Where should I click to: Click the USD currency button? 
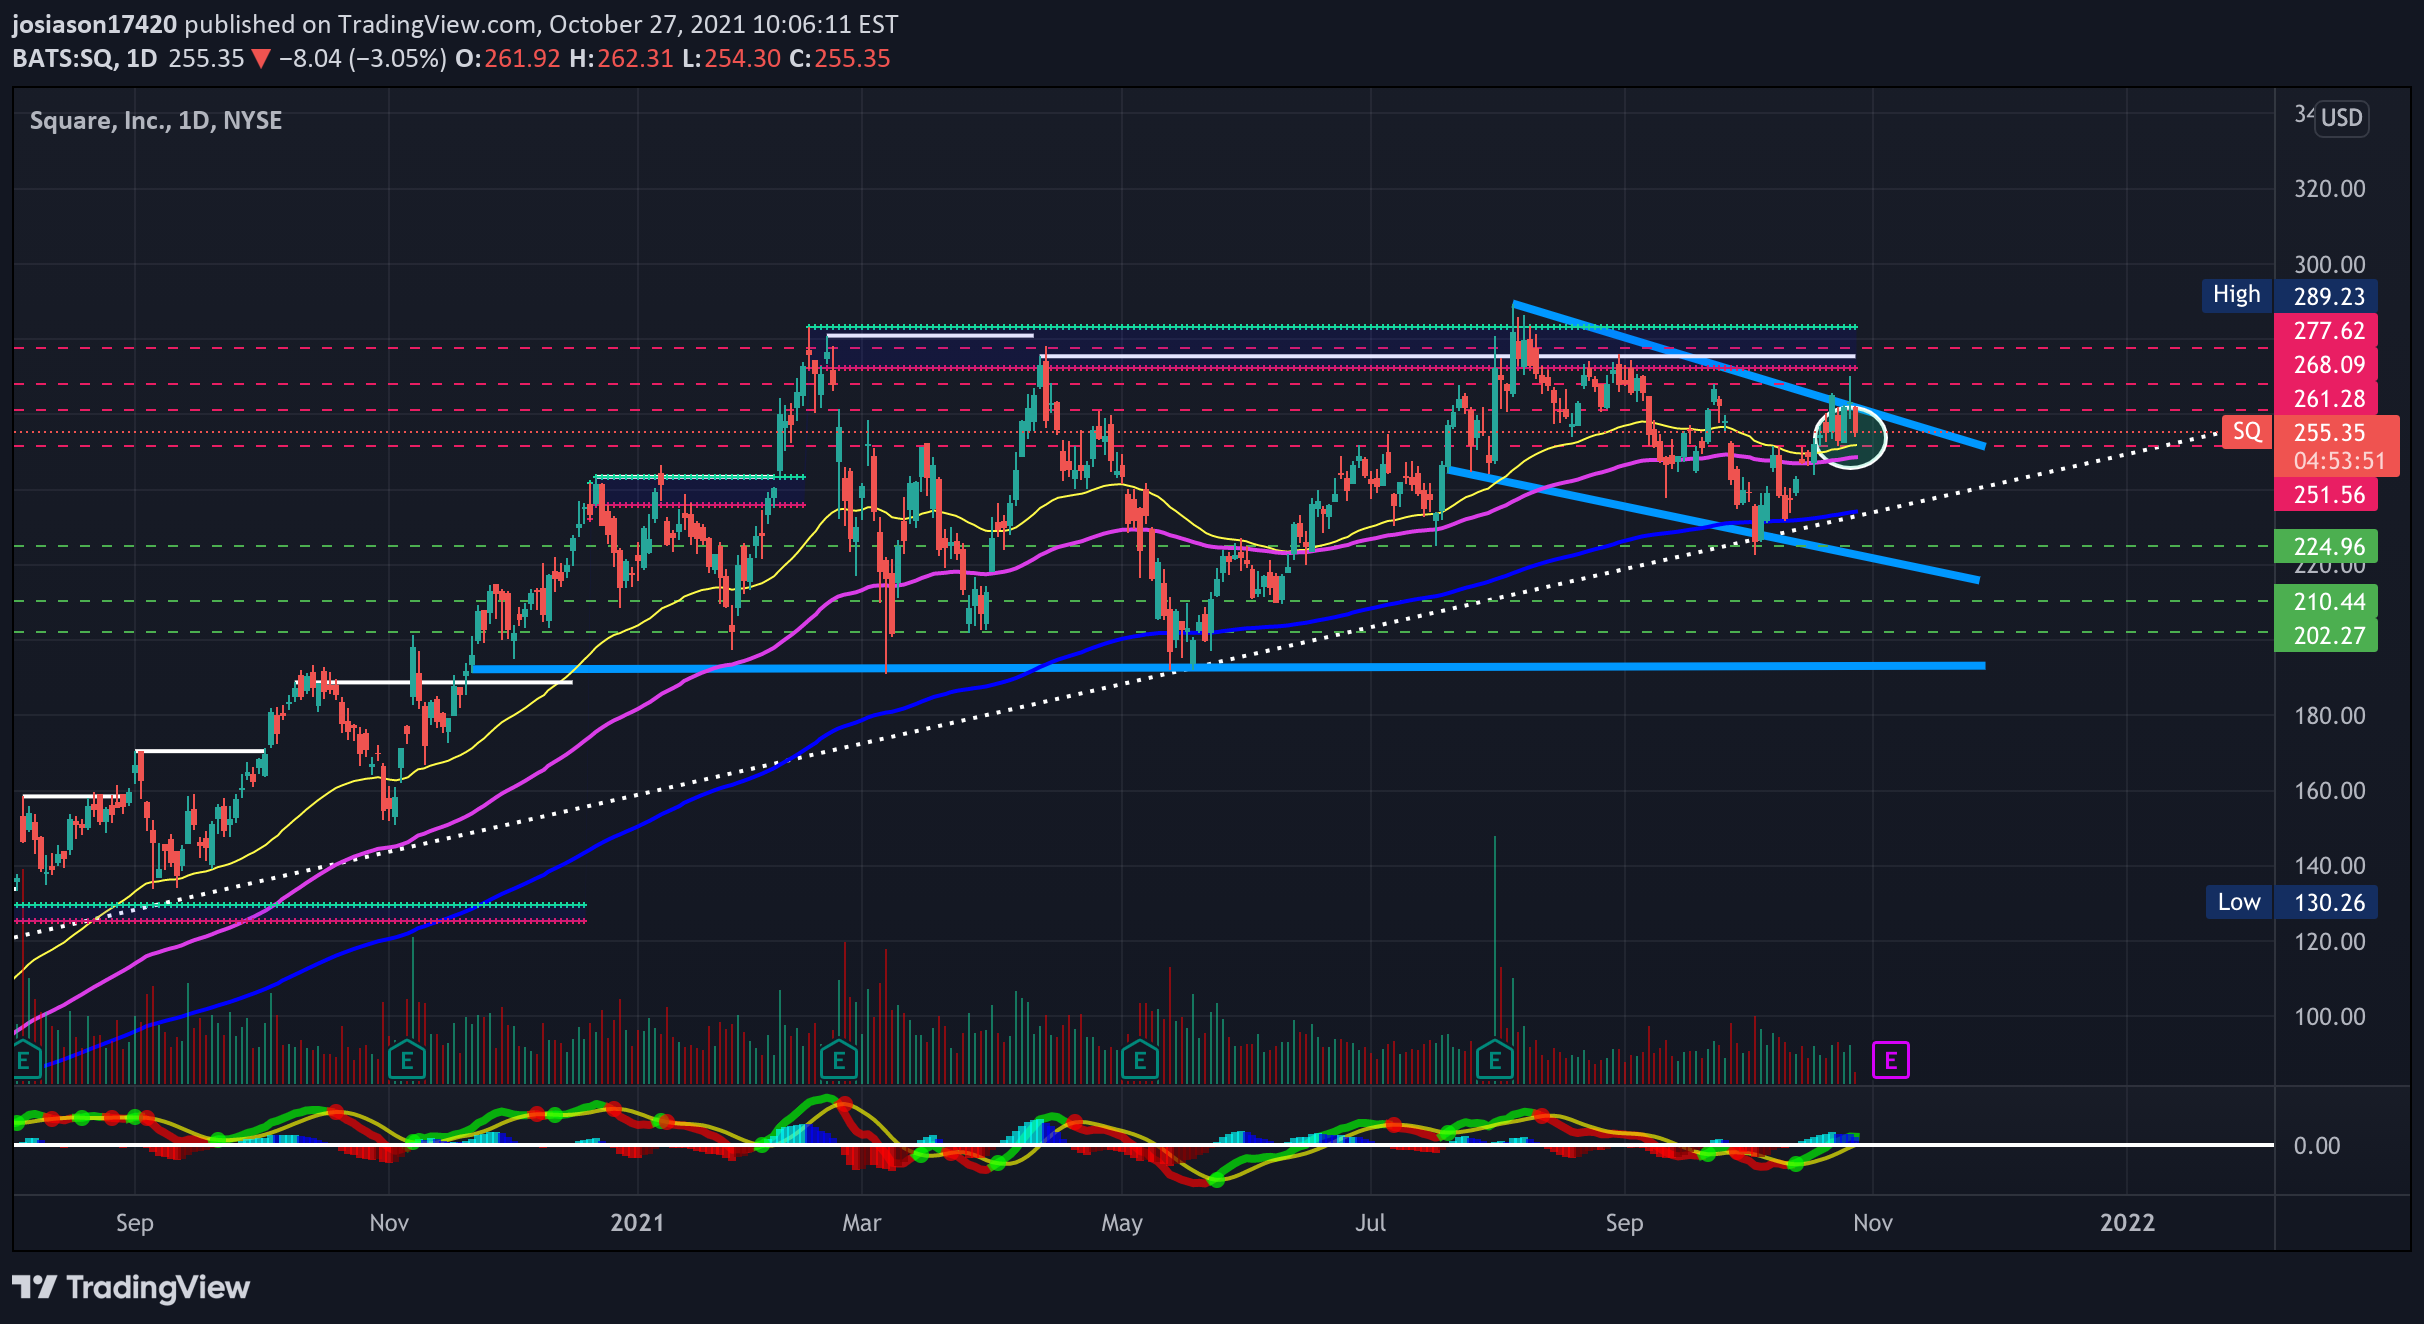[x=2341, y=118]
